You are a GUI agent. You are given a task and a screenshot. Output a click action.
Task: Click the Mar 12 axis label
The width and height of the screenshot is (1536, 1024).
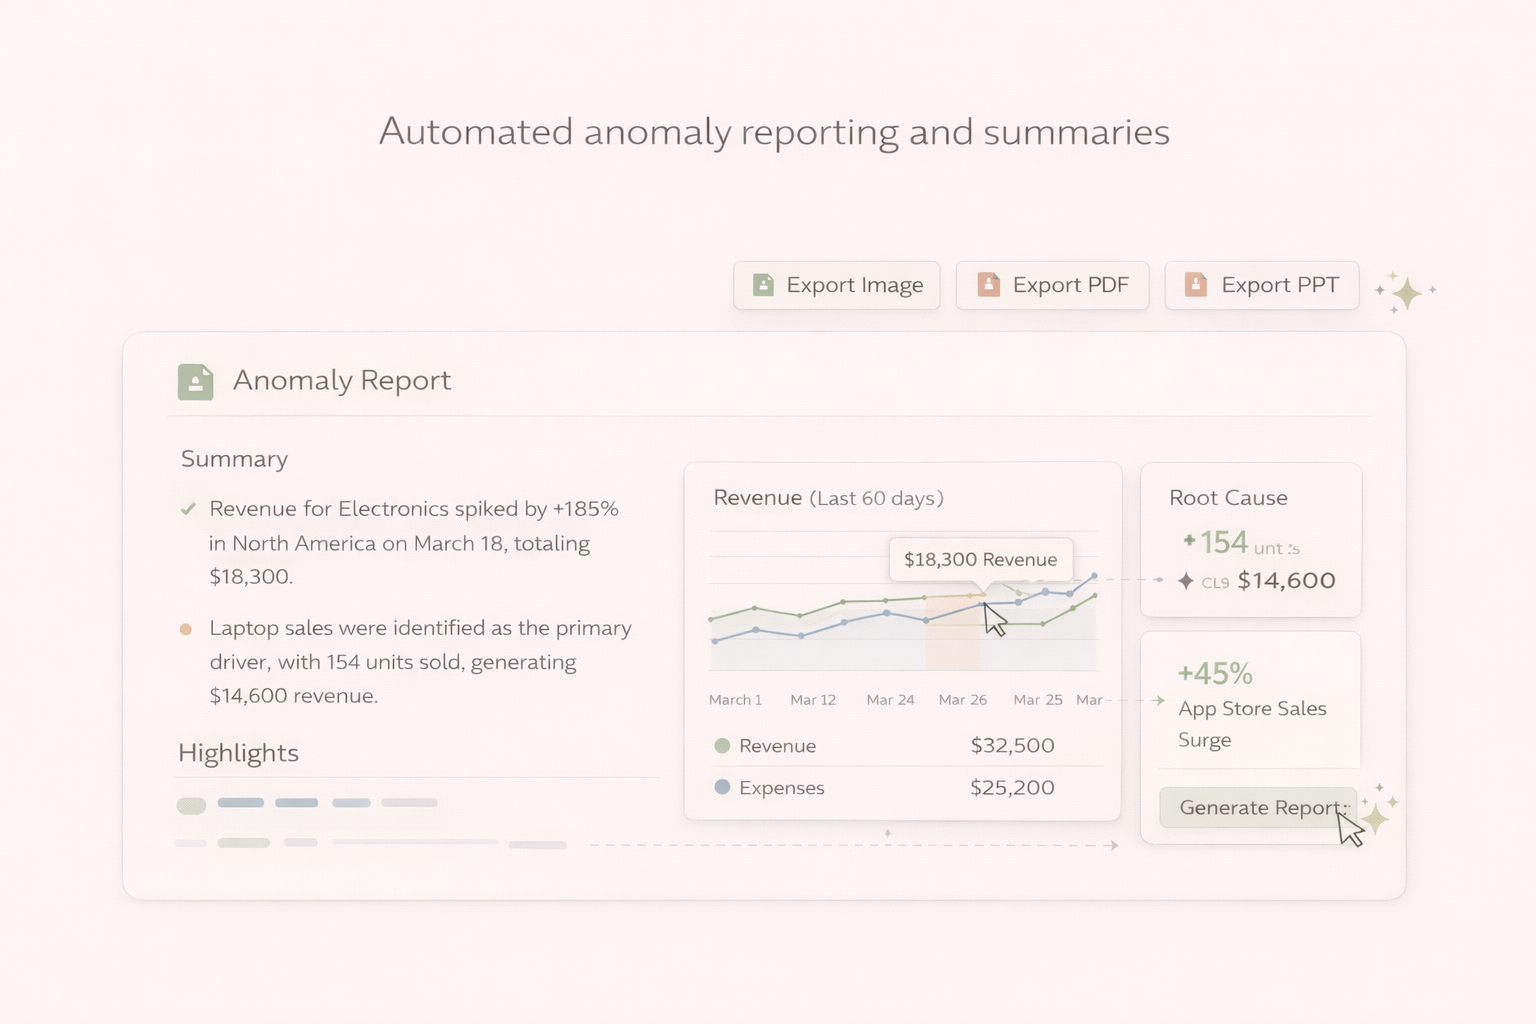pyautogui.click(x=813, y=700)
